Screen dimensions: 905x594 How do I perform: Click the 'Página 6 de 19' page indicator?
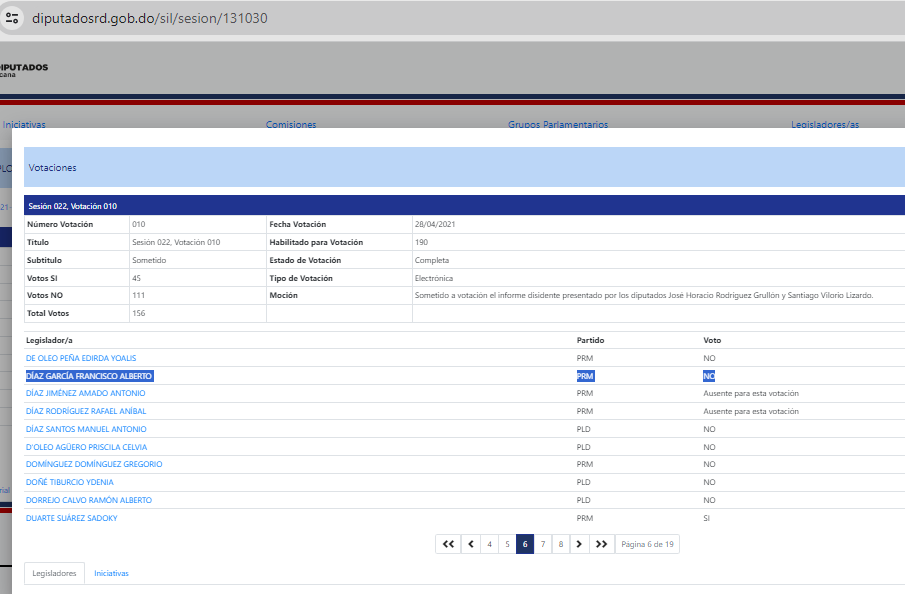tap(647, 544)
